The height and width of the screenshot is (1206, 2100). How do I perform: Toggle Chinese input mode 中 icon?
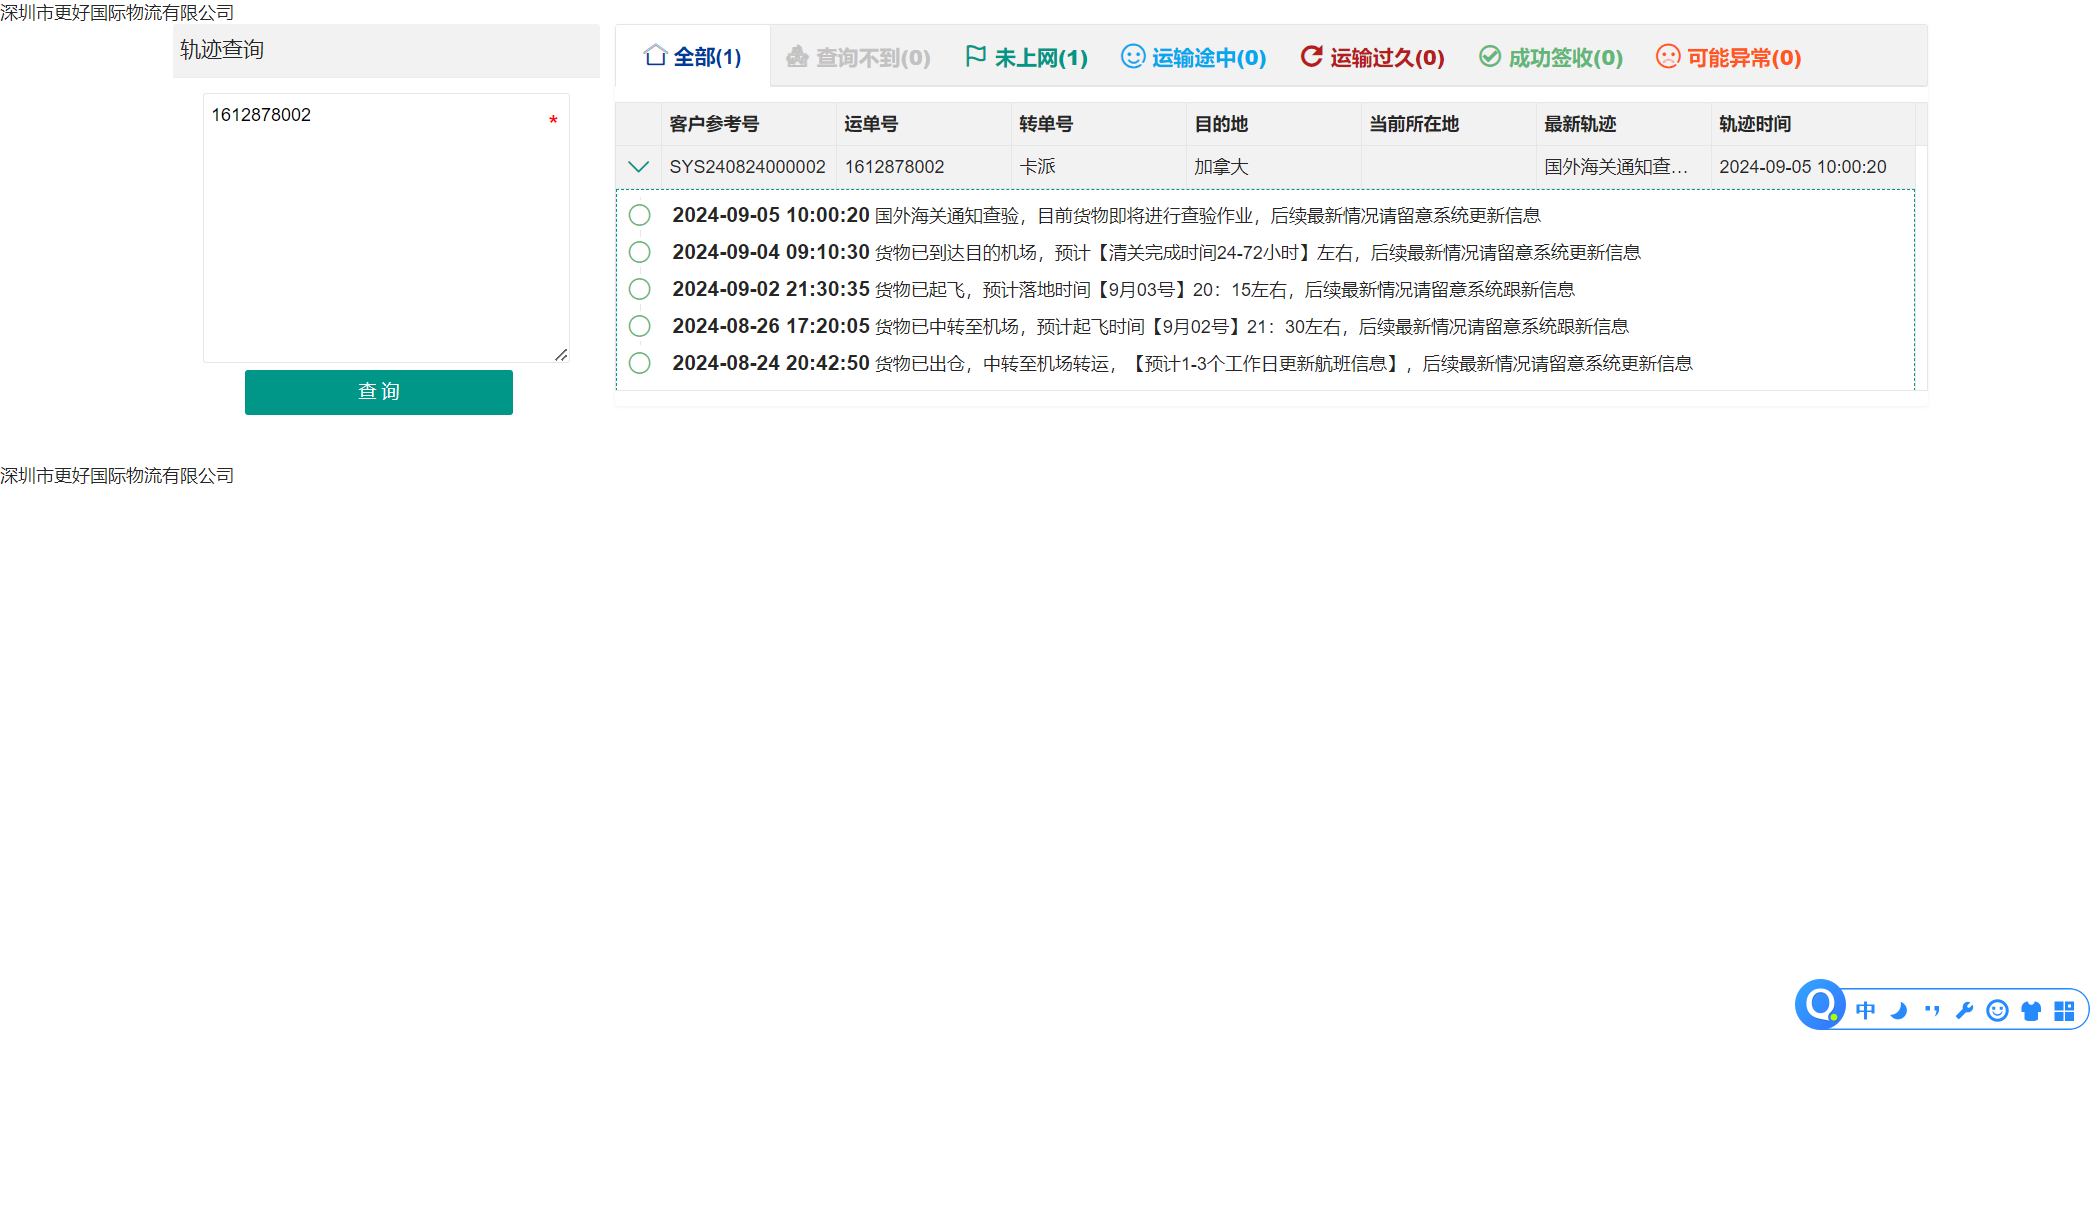click(x=1865, y=1011)
